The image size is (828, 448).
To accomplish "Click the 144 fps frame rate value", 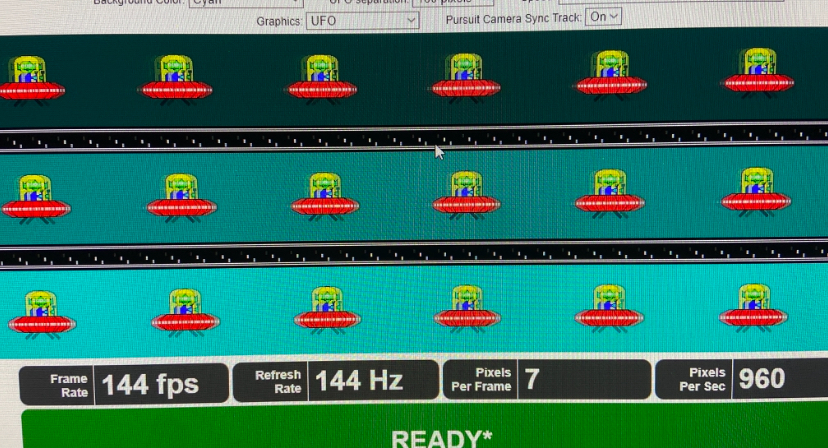I will [x=150, y=384].
